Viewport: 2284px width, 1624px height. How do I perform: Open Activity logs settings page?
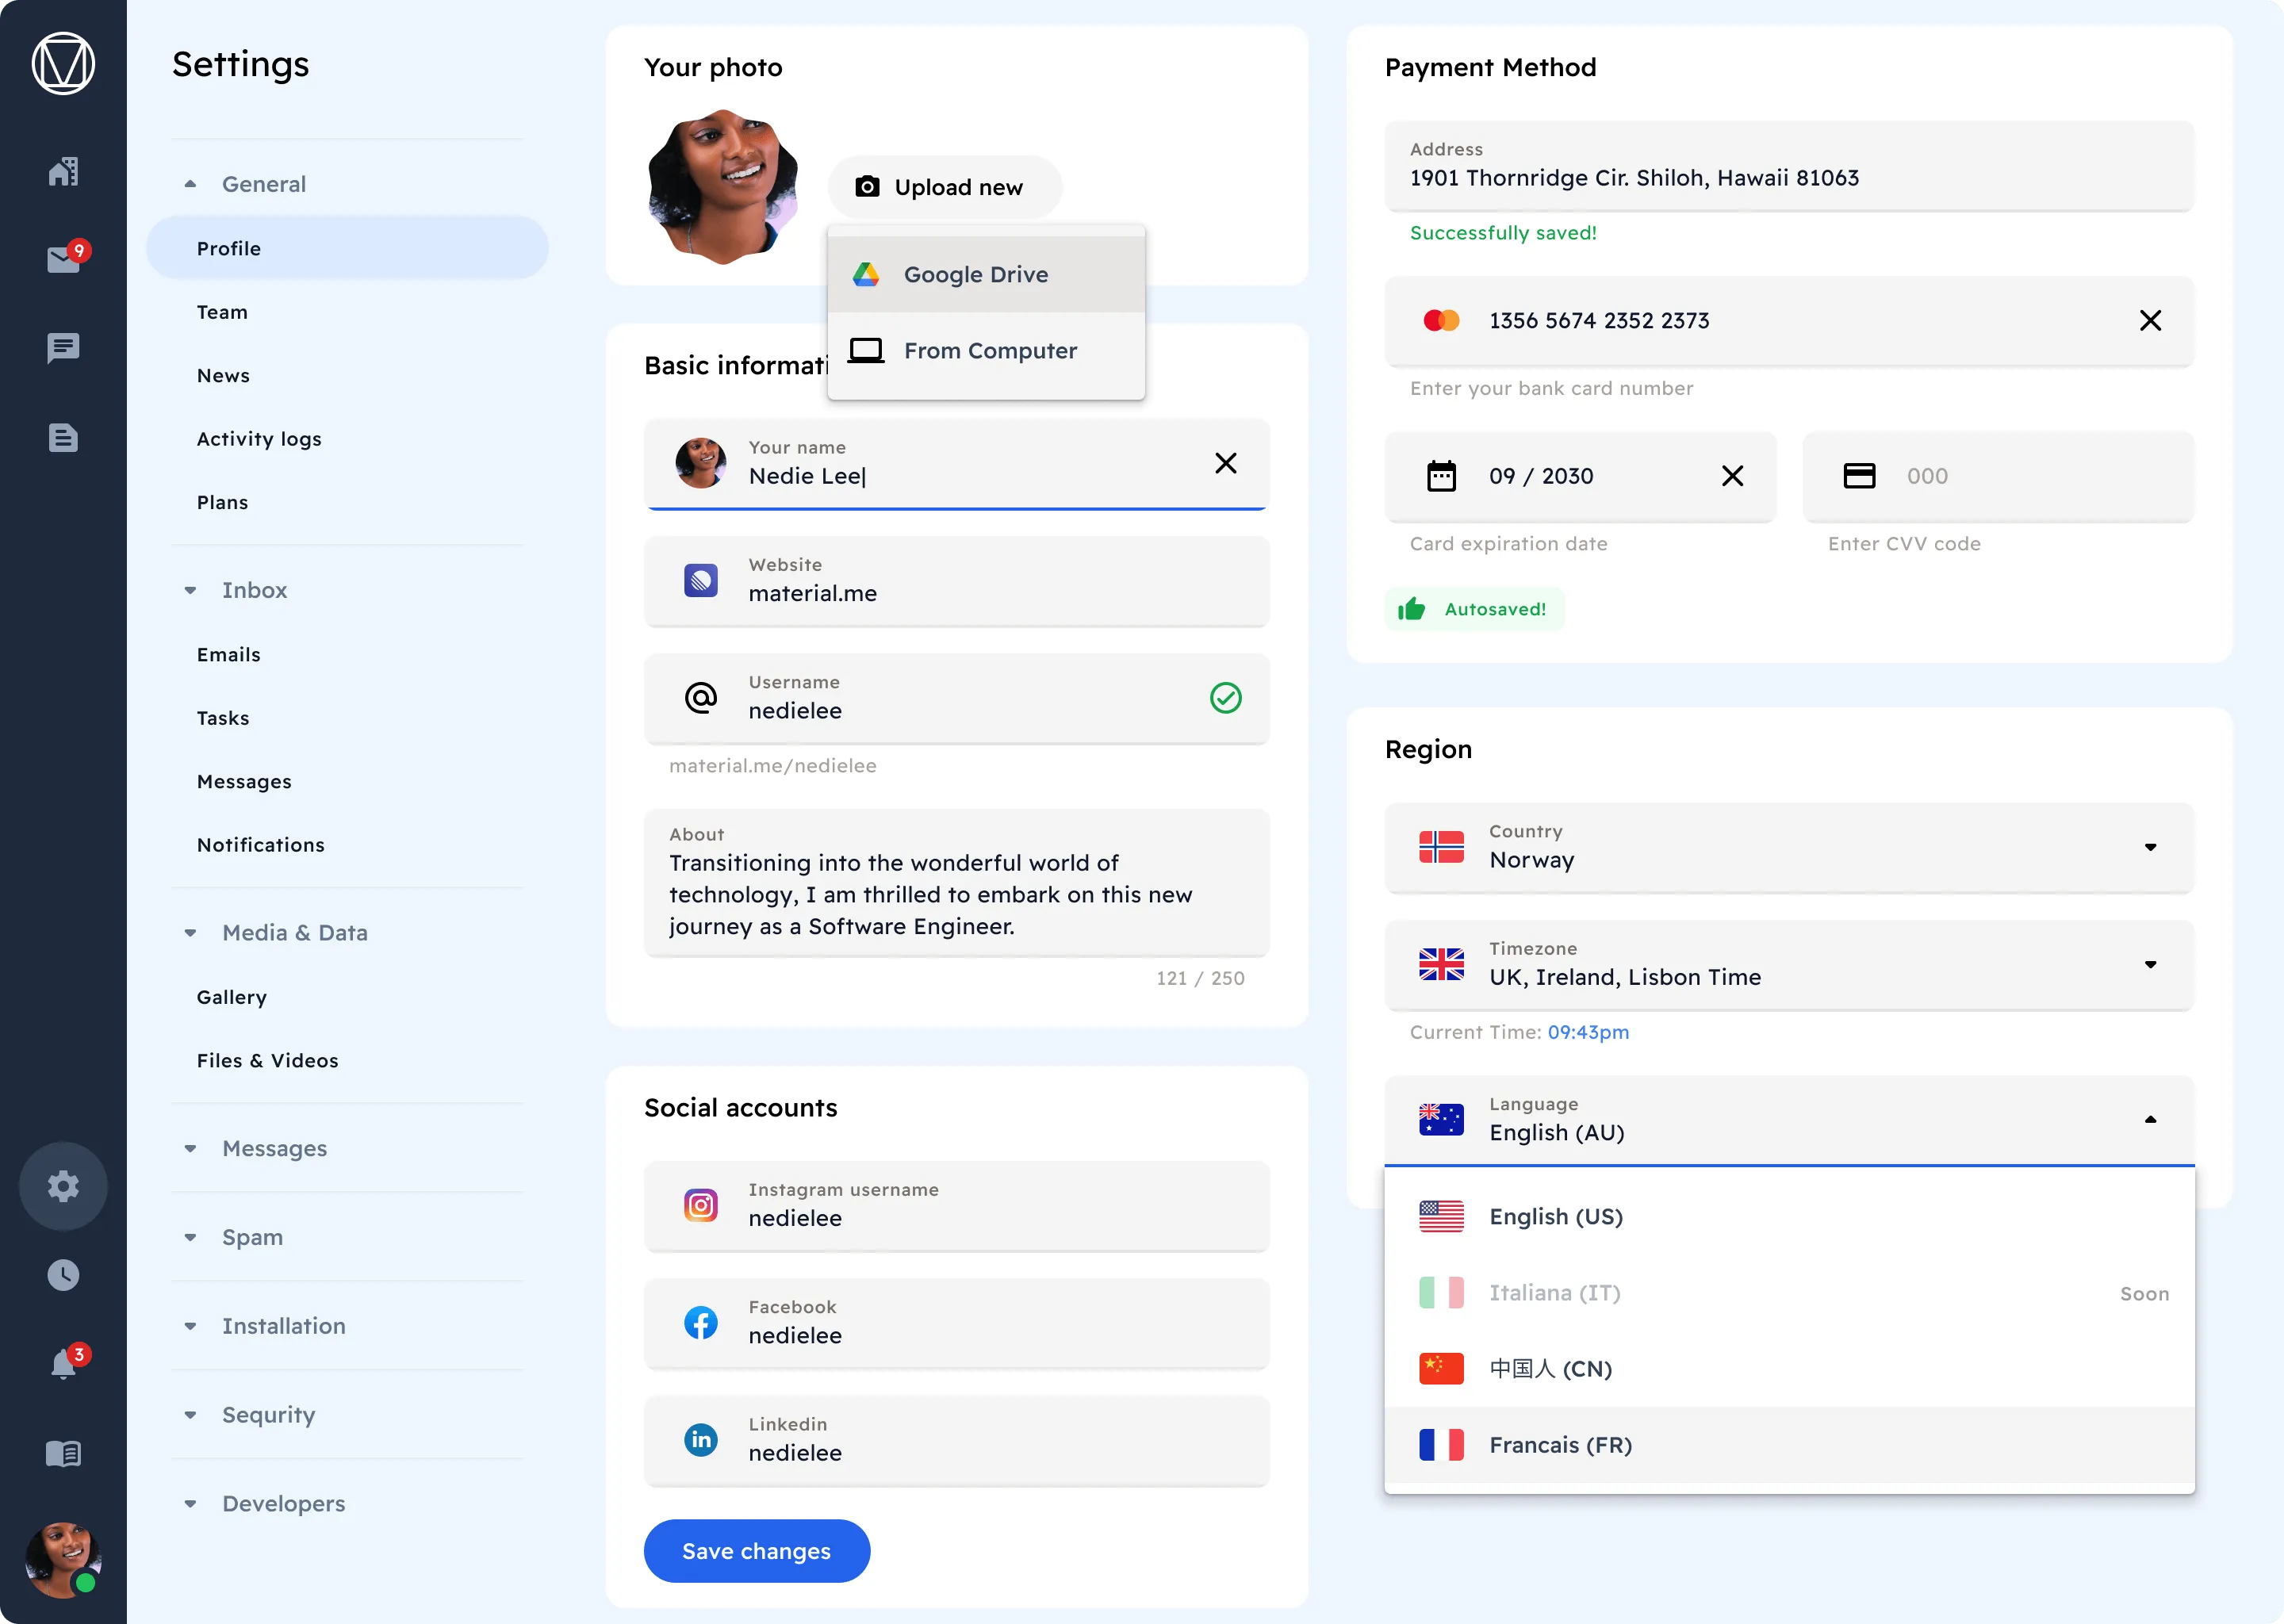259,439
